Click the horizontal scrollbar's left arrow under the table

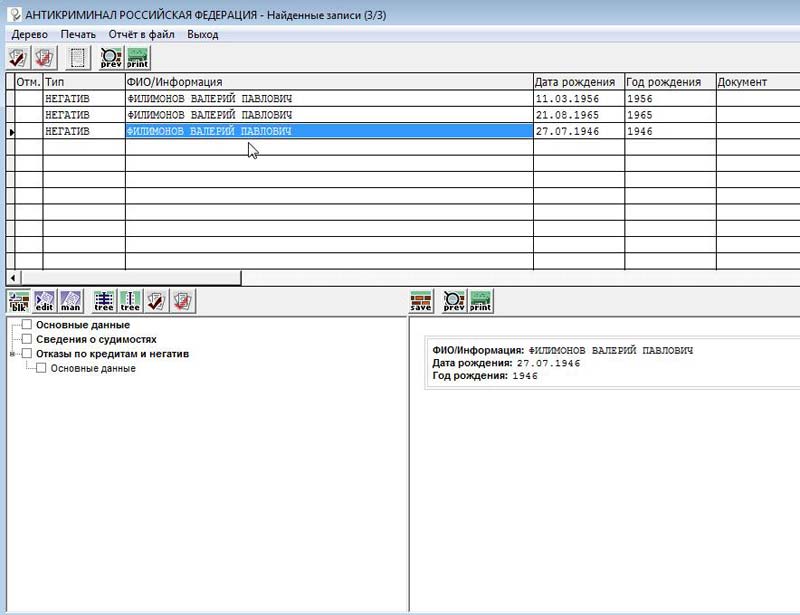(12, 278)
